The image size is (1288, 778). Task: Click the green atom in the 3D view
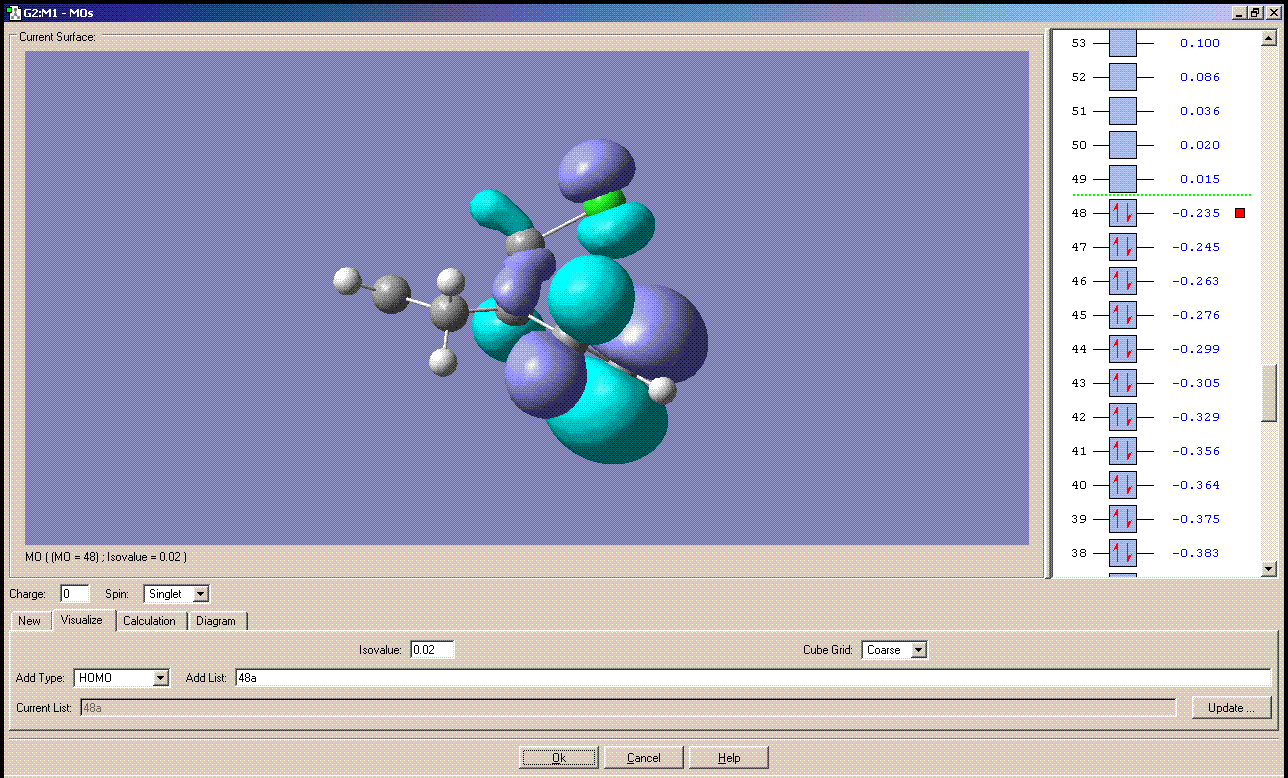[604, 203]
